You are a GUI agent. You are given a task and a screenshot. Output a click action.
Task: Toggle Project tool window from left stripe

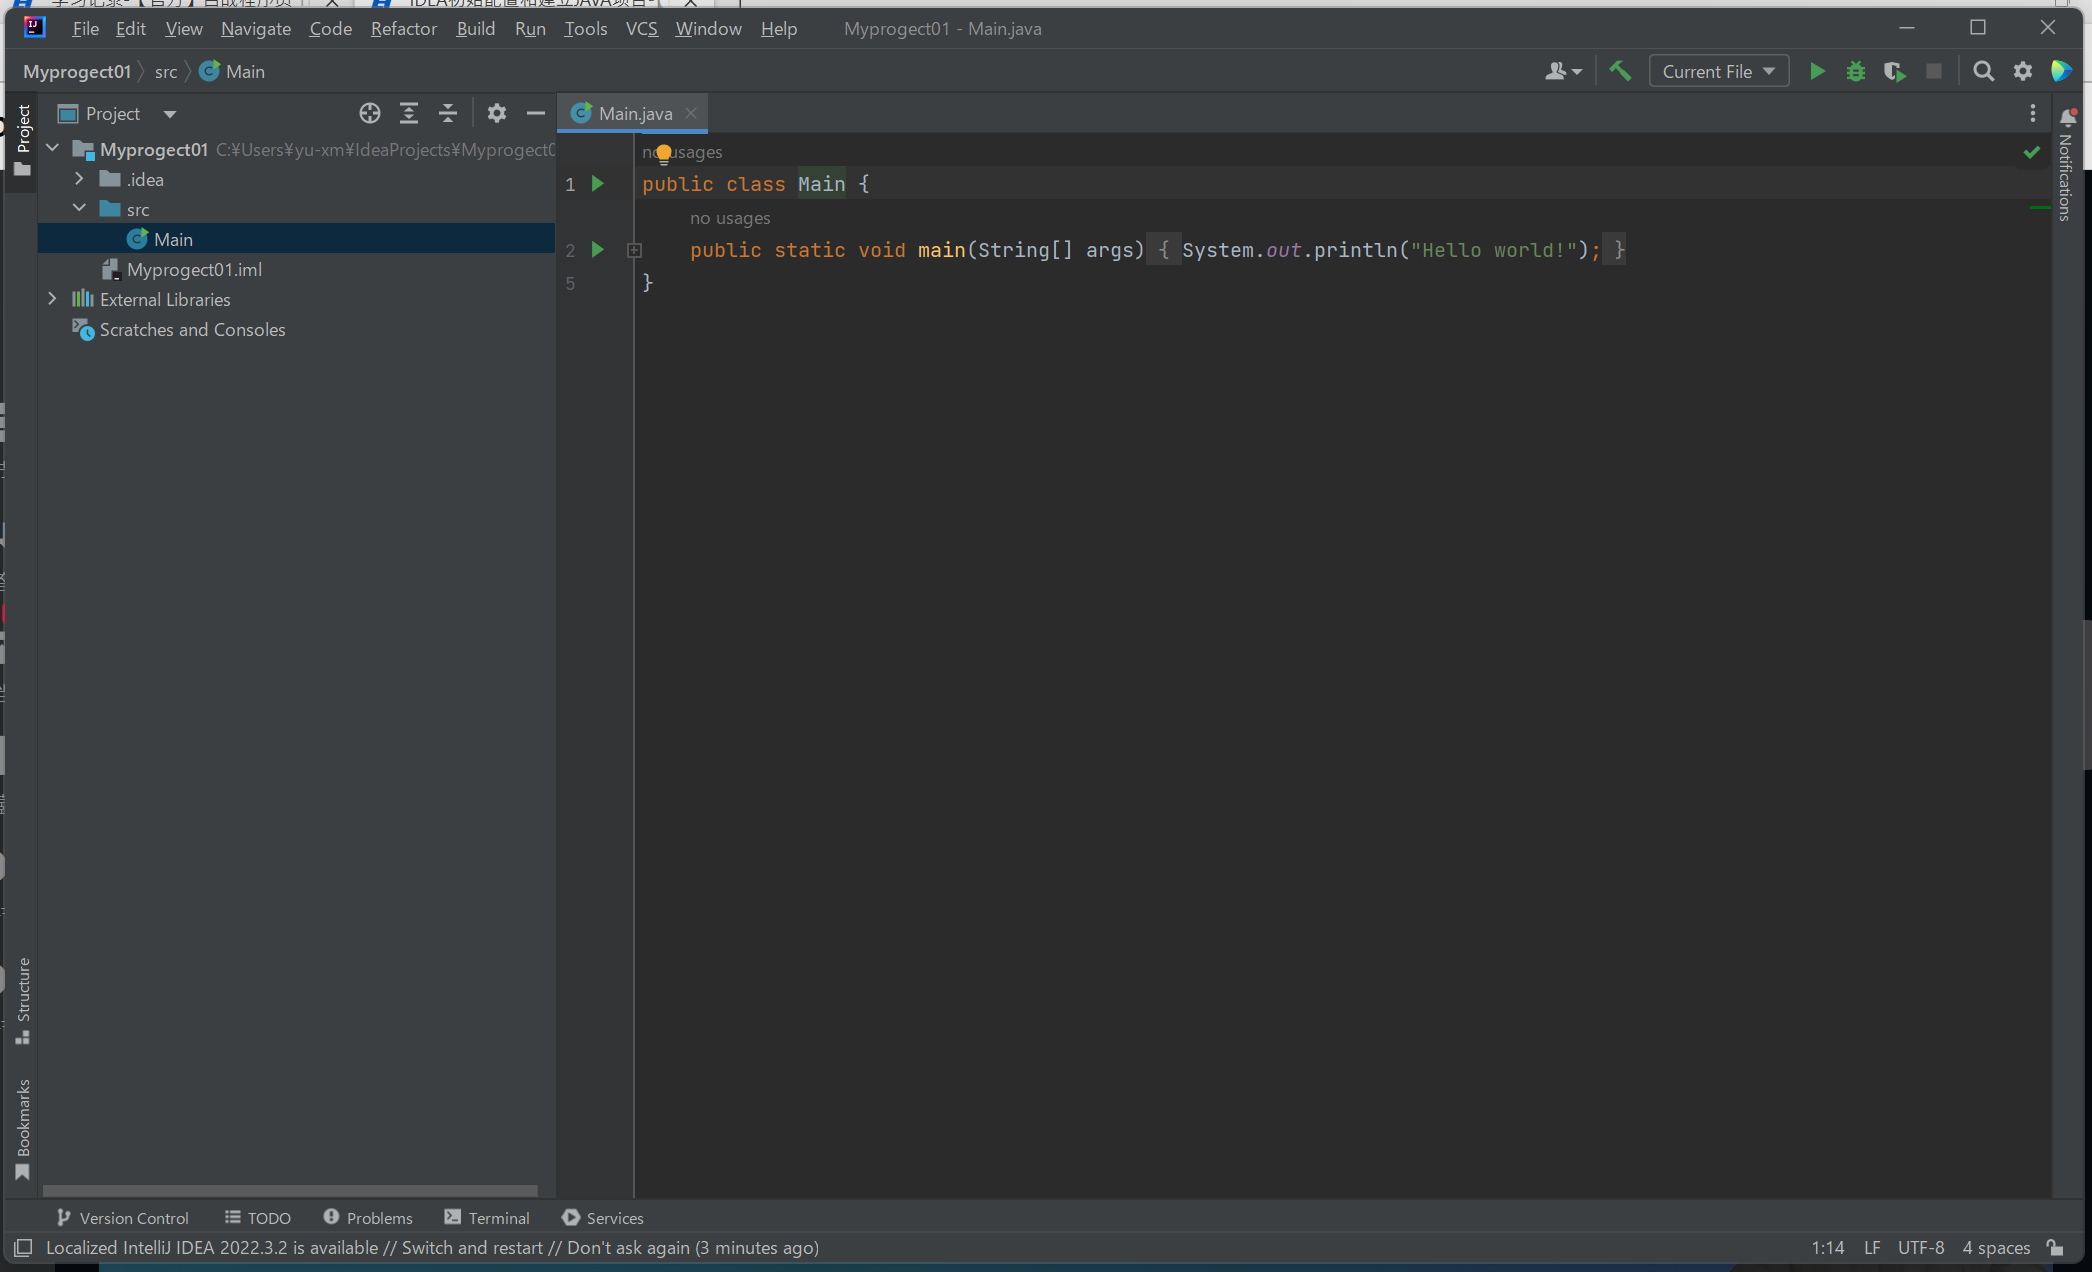point(23,140)
